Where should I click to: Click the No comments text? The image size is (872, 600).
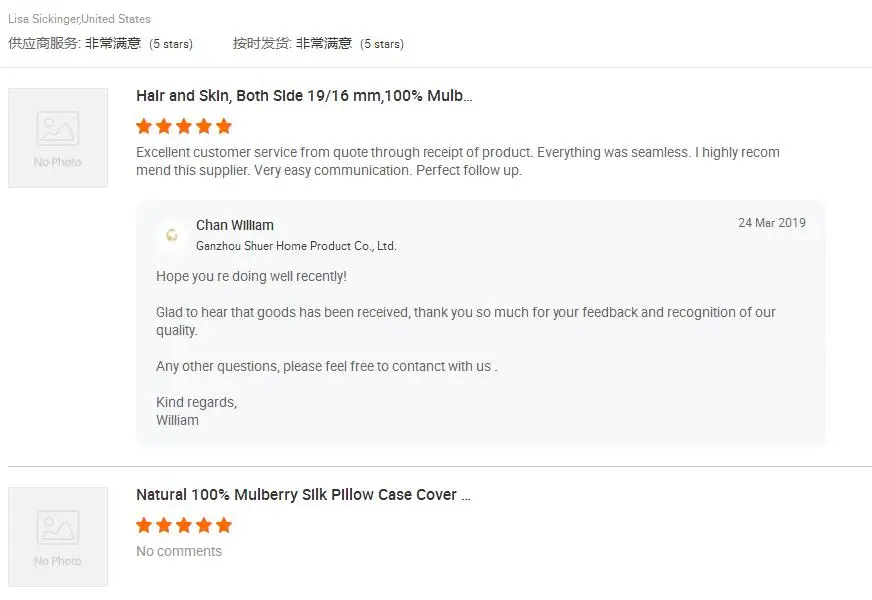pos(179,551)
